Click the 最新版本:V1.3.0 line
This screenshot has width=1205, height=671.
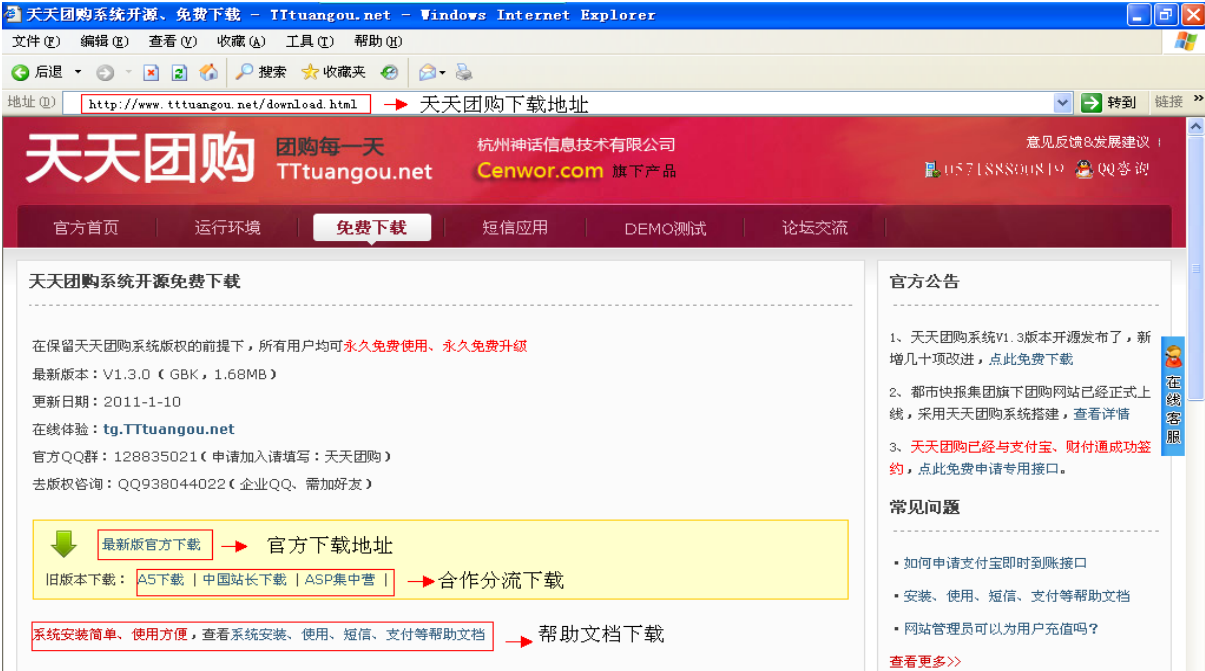[x=154, y=374]
